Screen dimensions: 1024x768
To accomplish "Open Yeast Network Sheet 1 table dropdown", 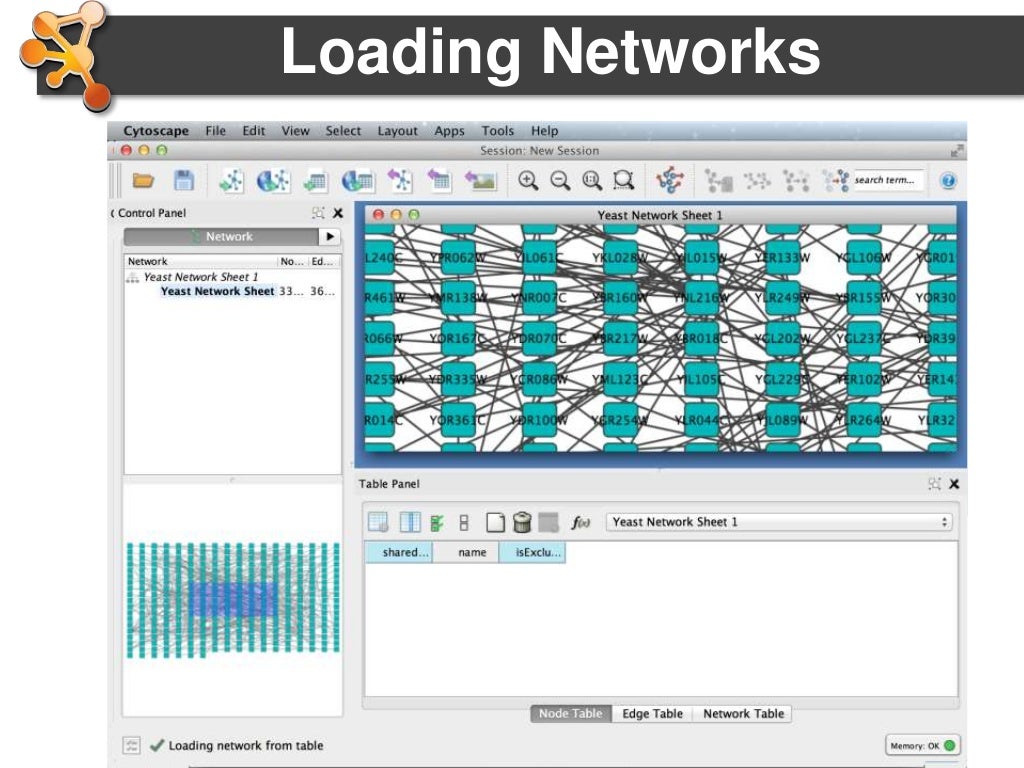I will 779,522.
